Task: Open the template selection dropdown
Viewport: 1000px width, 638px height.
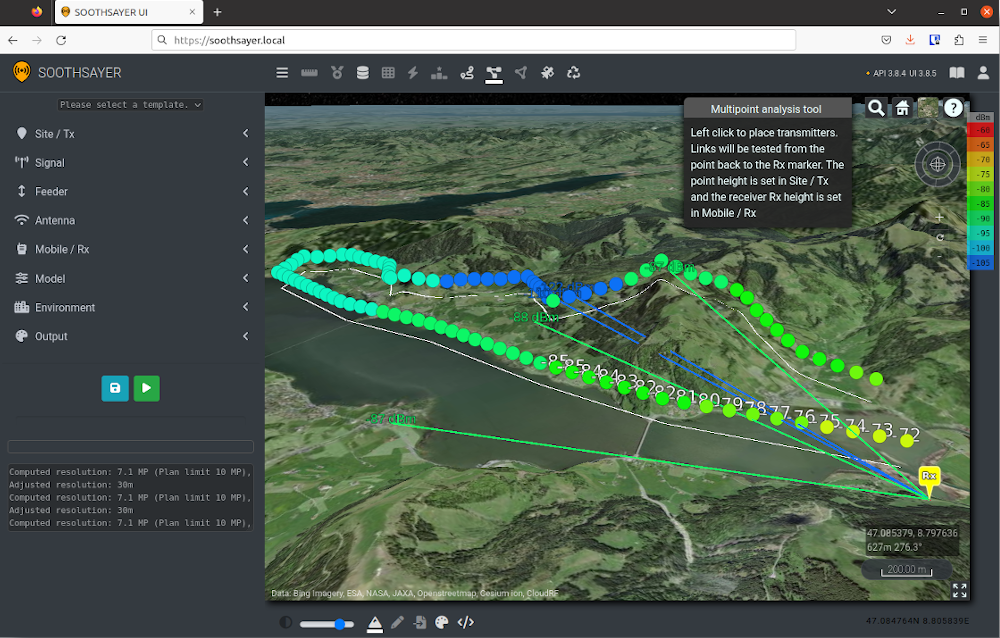Action: pos(131,105)
